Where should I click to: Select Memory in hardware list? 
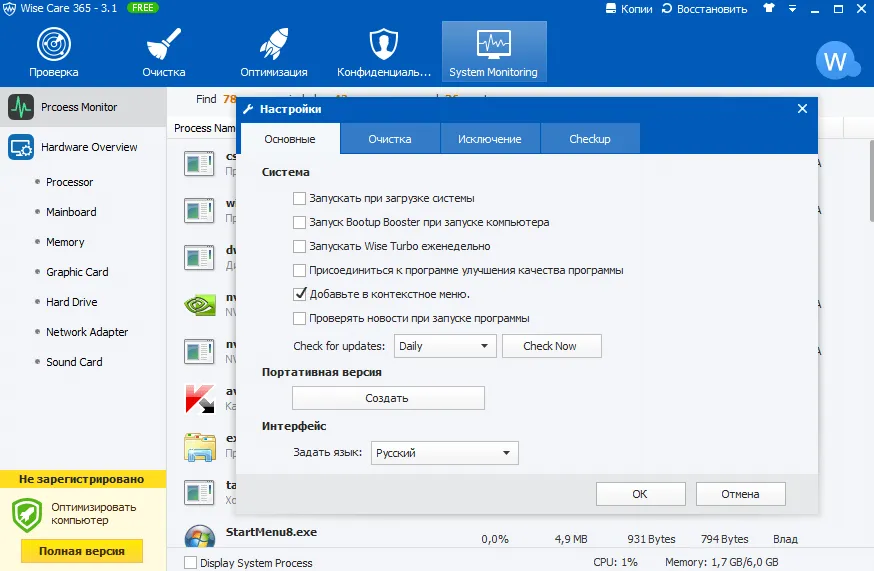coord(65,242)
